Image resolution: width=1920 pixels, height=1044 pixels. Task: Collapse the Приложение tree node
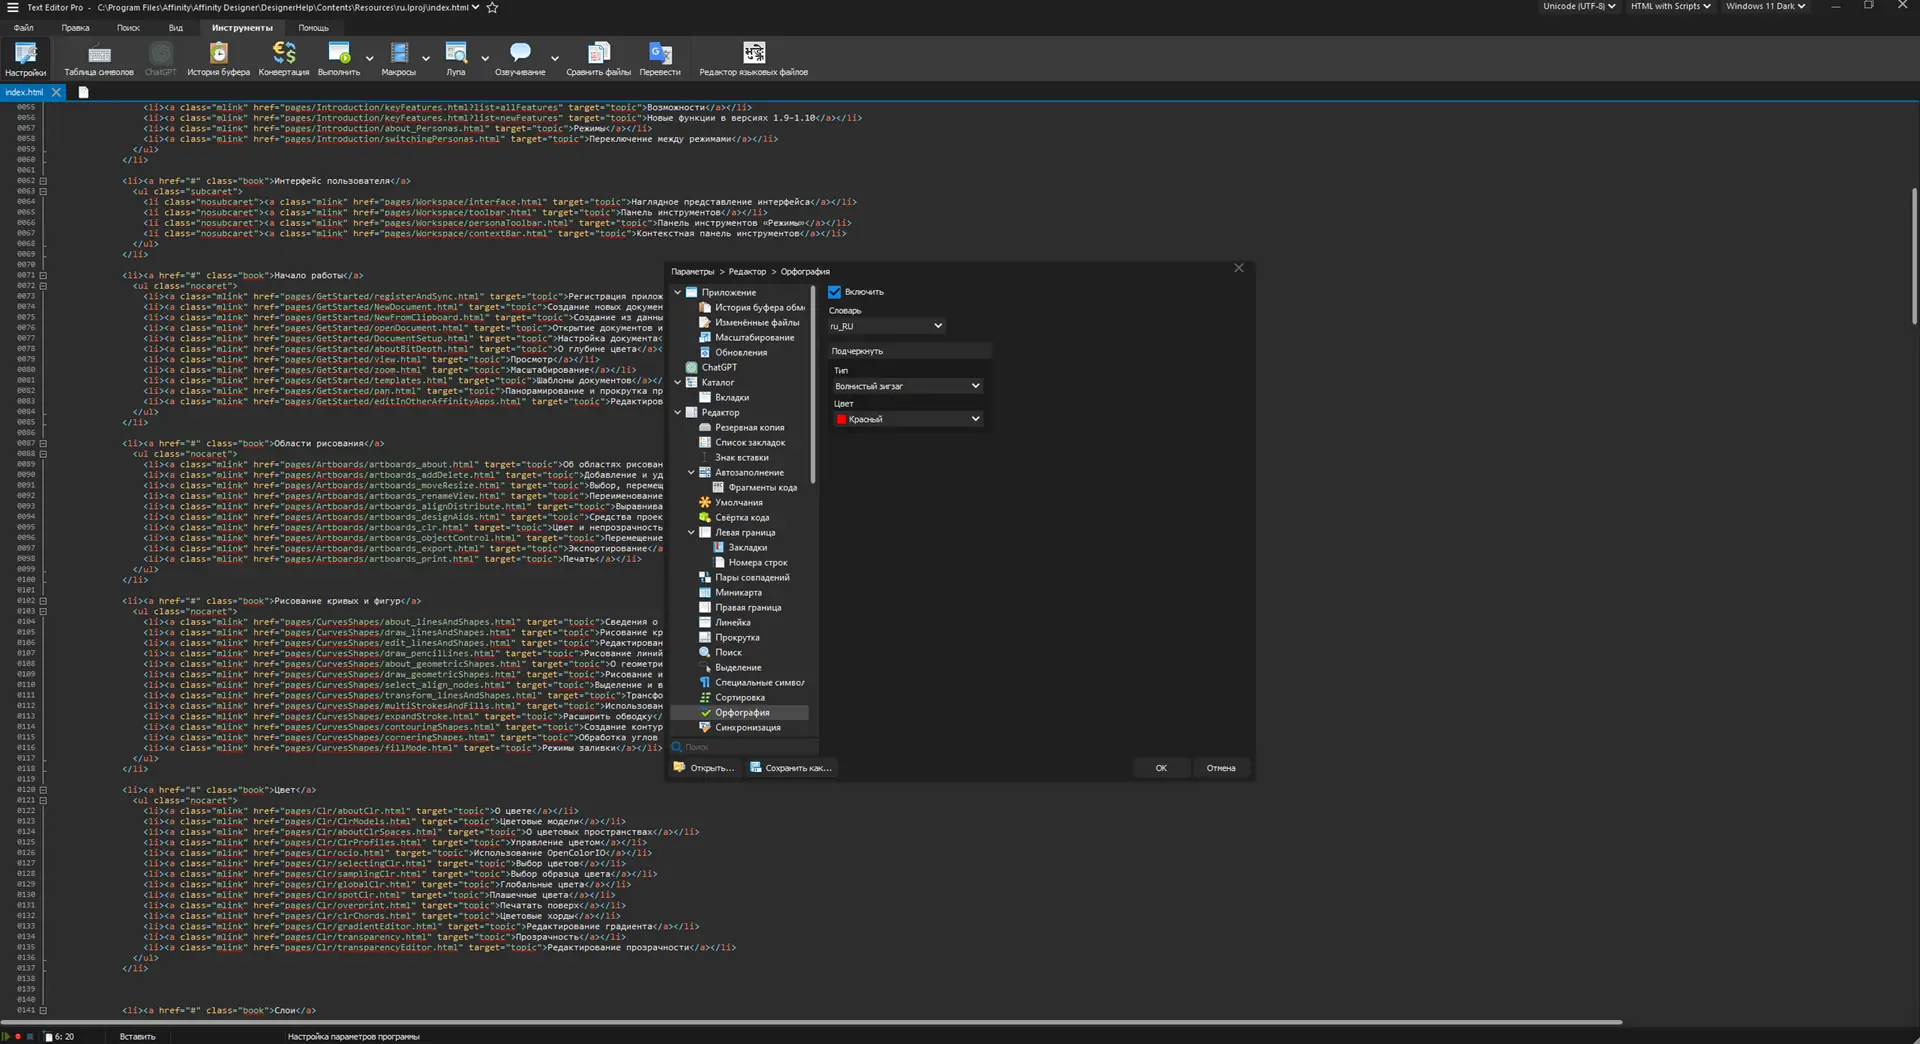678,293
